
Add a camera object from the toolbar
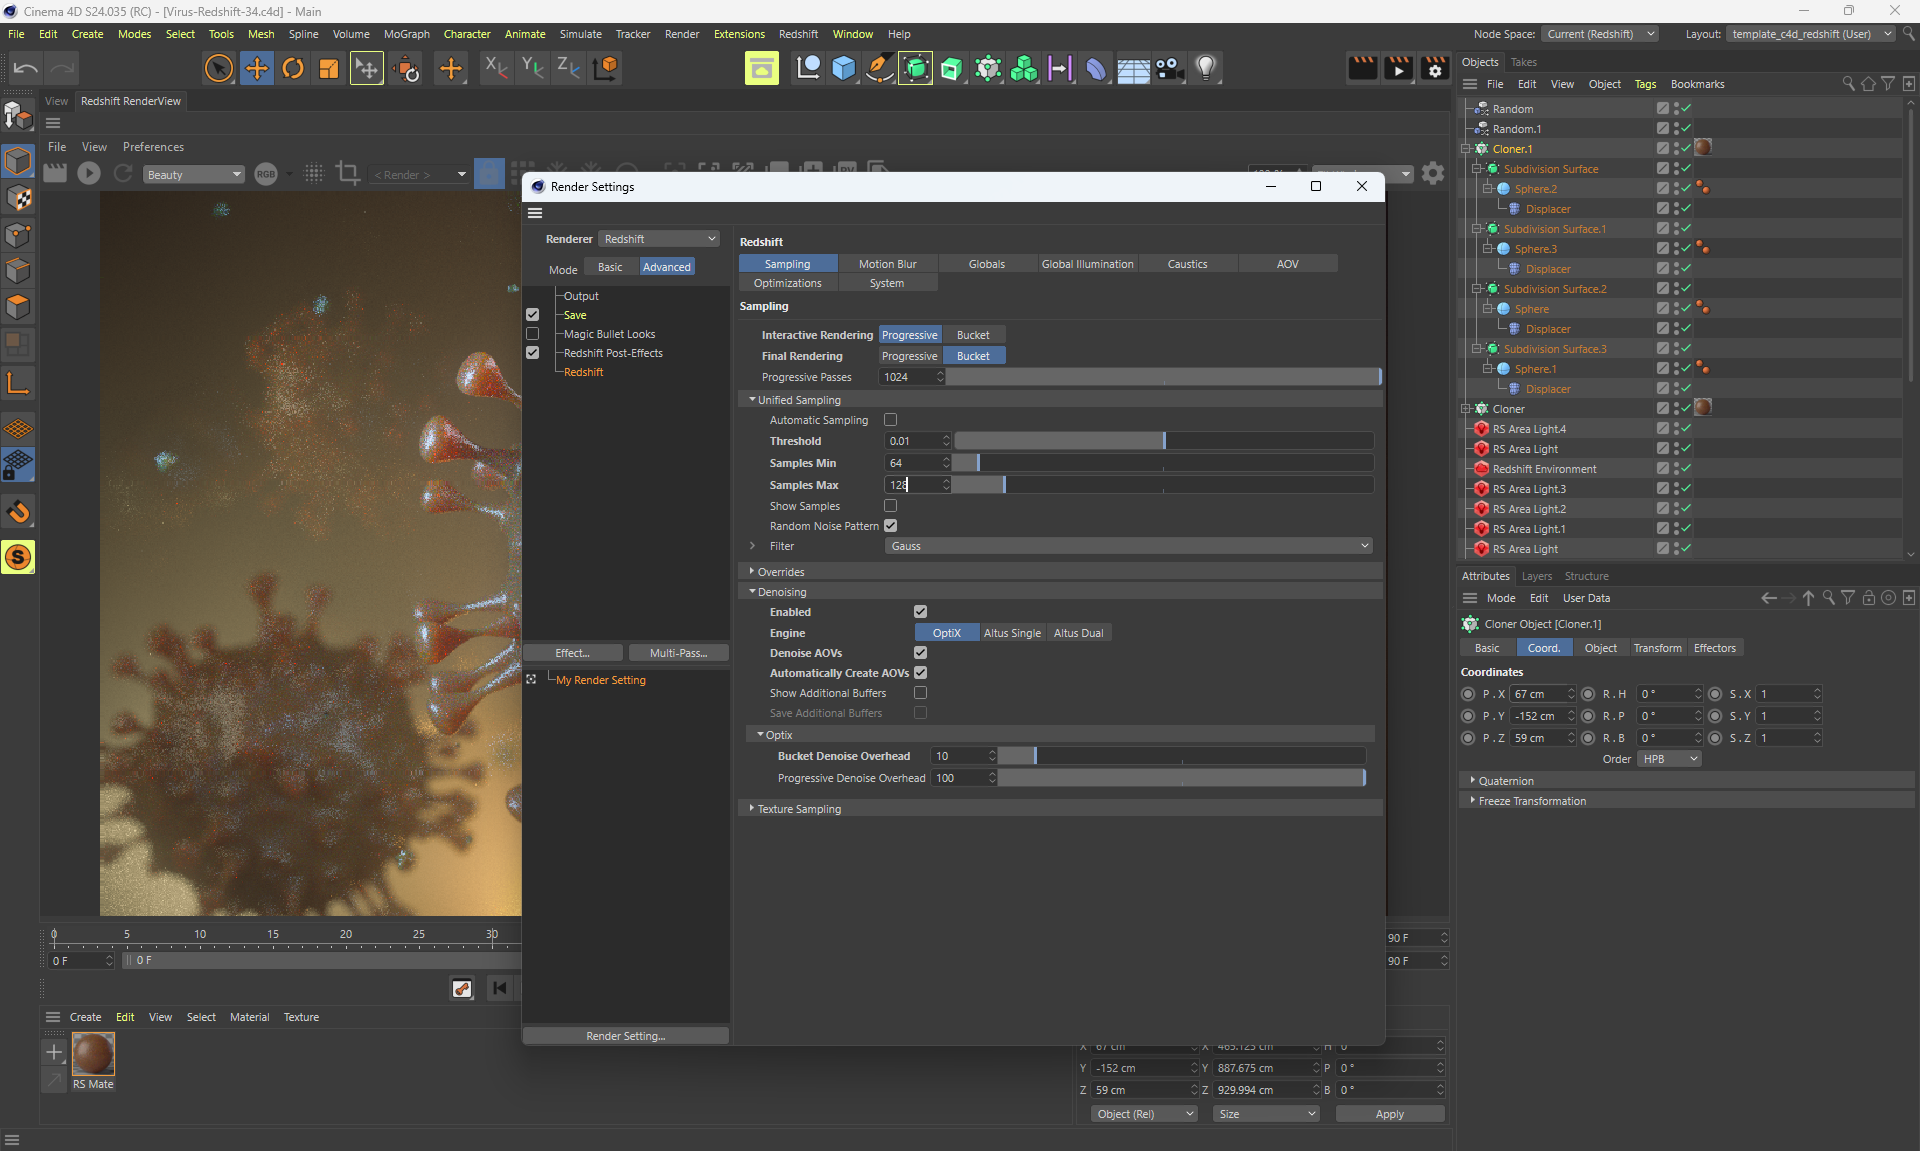click(1169, 68)
